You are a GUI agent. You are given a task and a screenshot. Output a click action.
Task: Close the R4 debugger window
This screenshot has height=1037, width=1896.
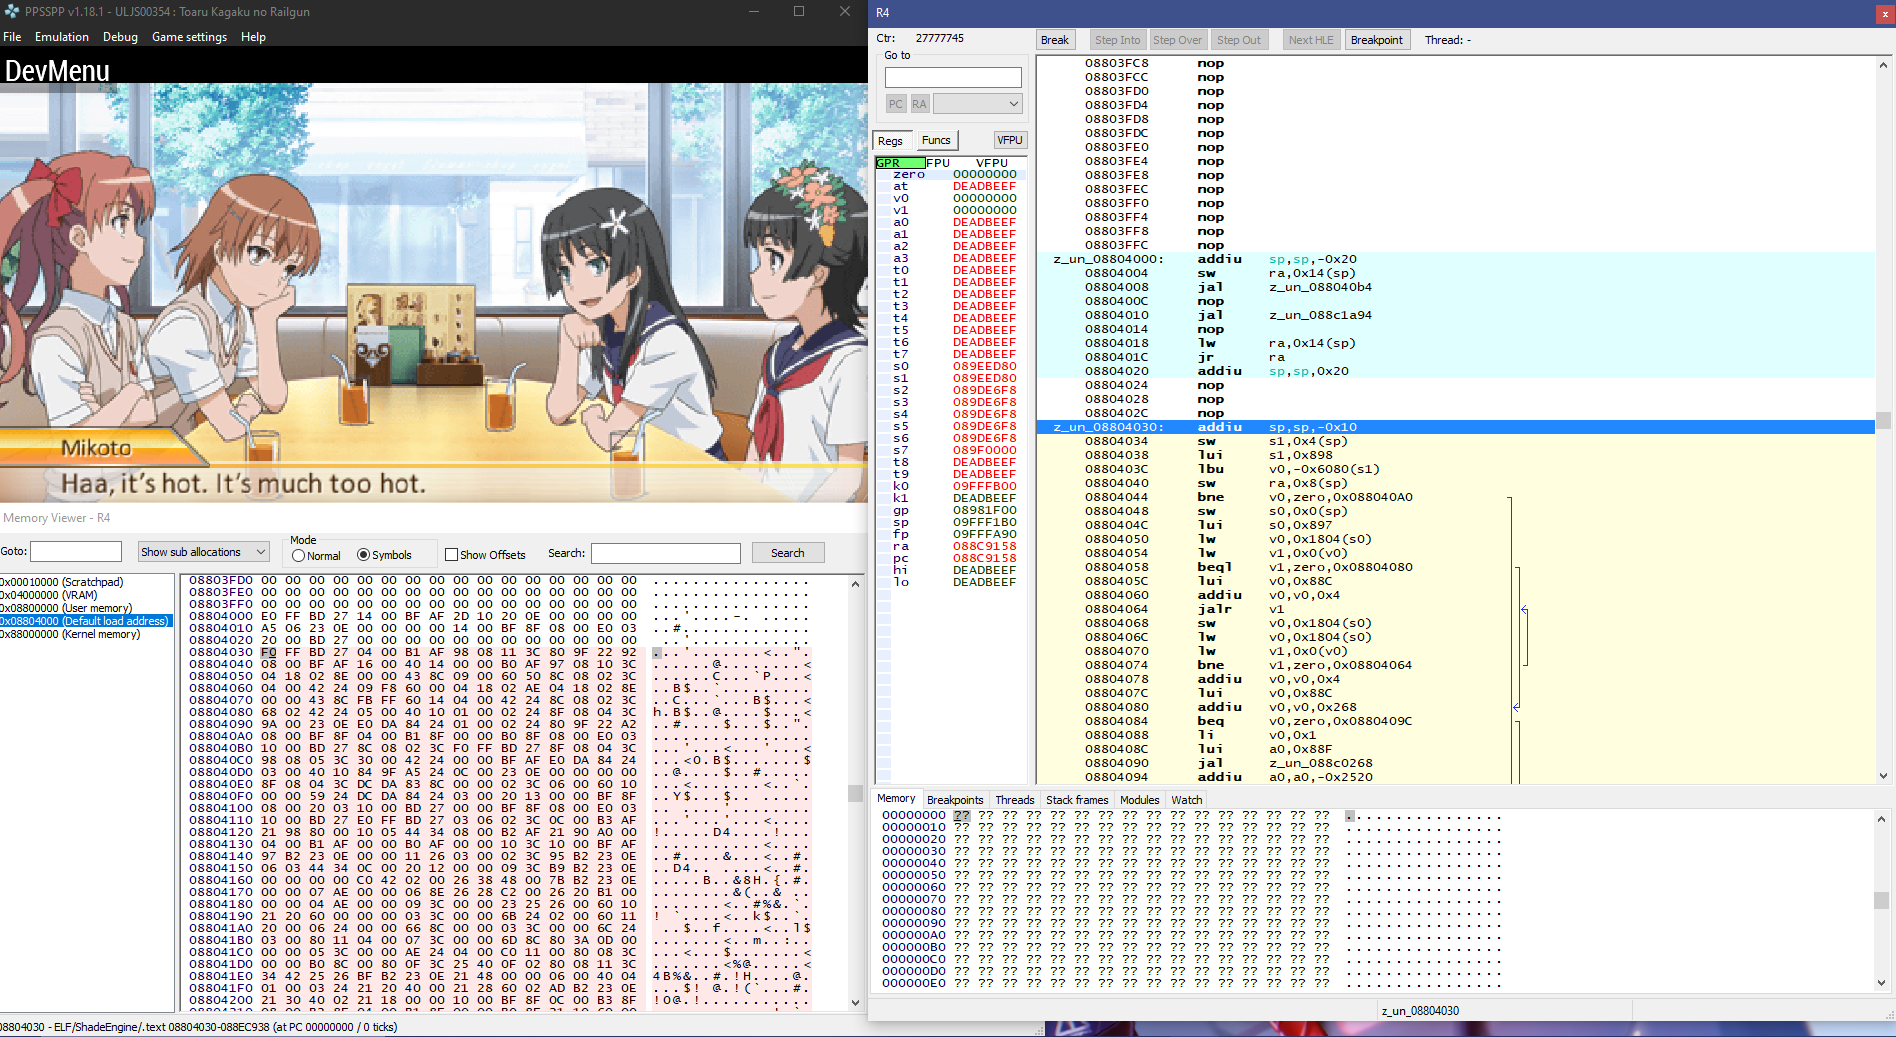click(x=1886, y=13)
